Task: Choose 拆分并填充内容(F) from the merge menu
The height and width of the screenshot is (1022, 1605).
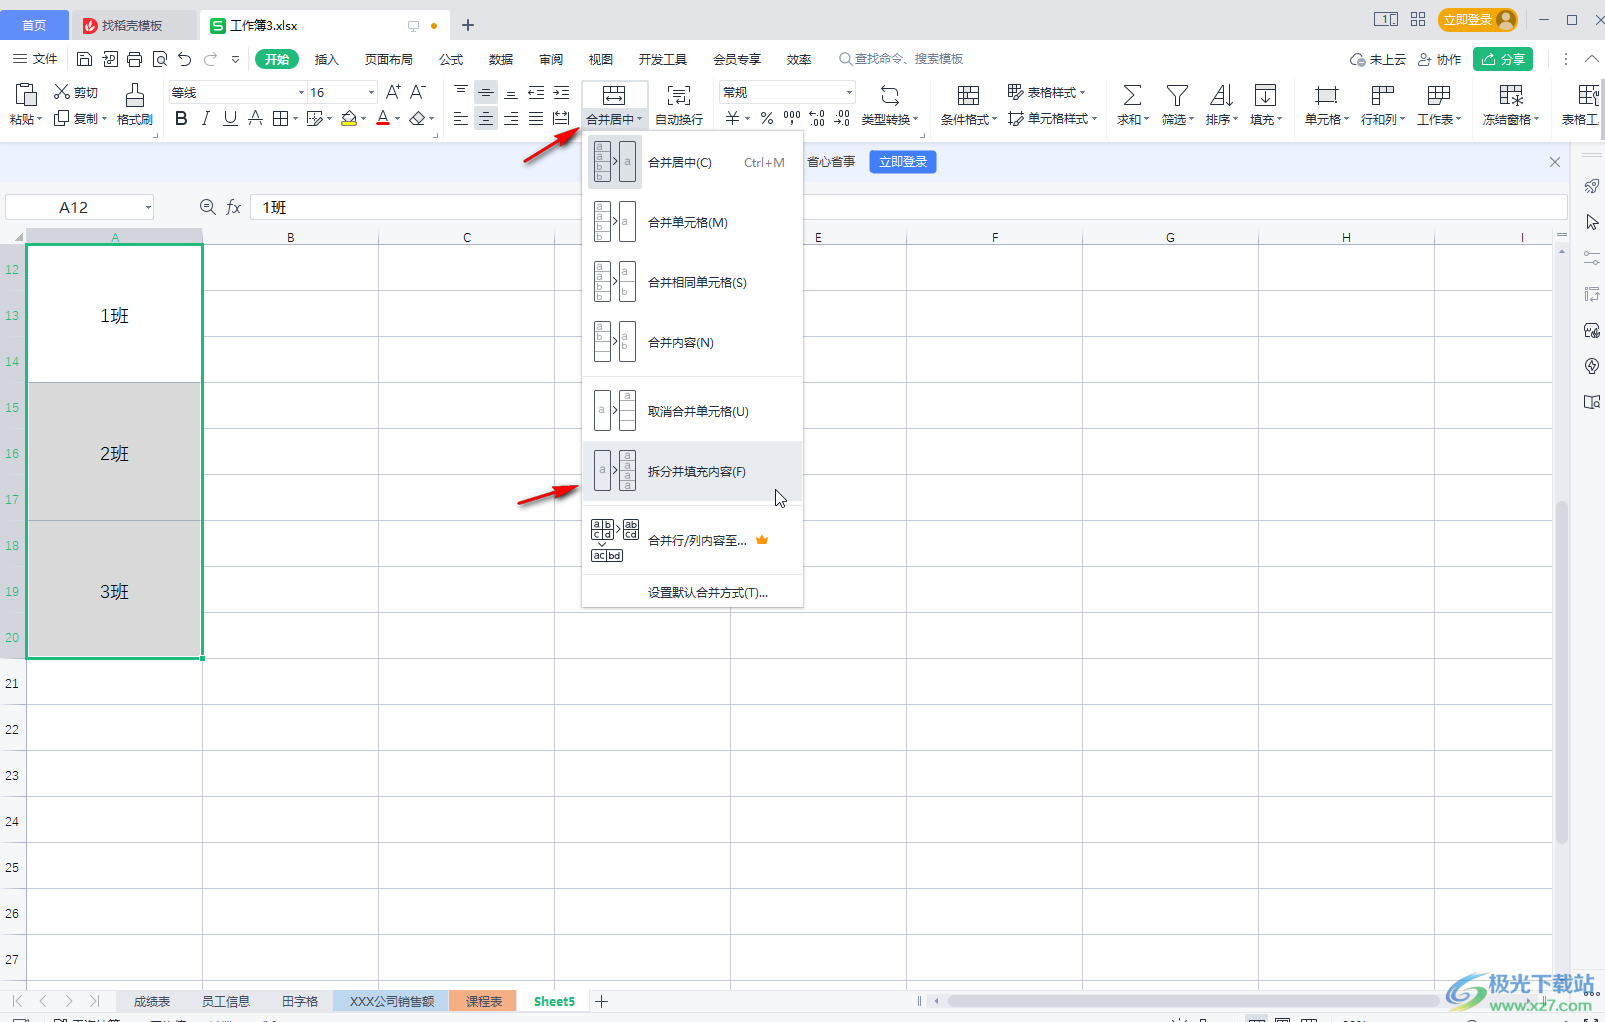Action: pyautogui.click(x=696, y=472)
